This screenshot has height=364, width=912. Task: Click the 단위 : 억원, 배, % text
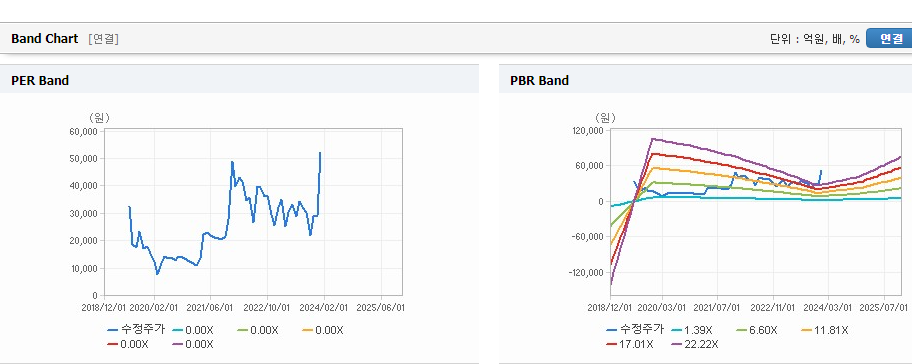pyautogui.click(x=814, y=39)
